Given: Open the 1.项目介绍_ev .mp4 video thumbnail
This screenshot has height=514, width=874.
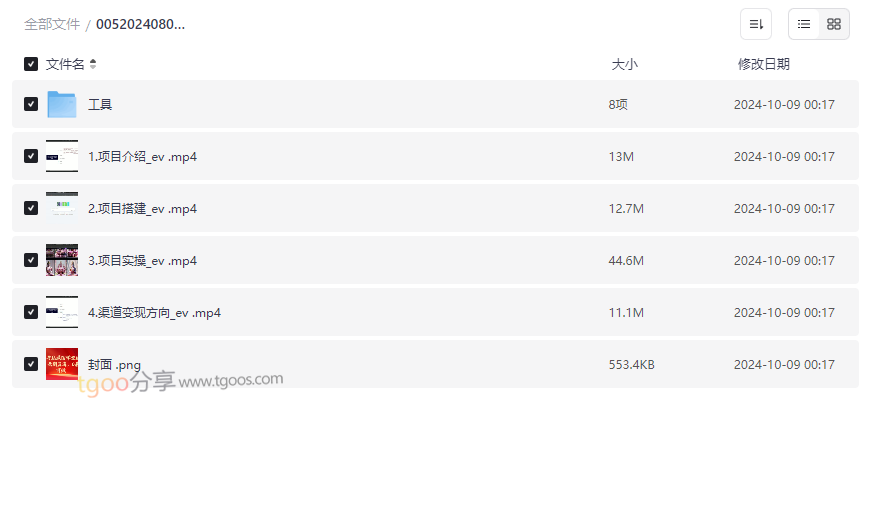Looking at the screenshot, I should [x=62, y=156].
